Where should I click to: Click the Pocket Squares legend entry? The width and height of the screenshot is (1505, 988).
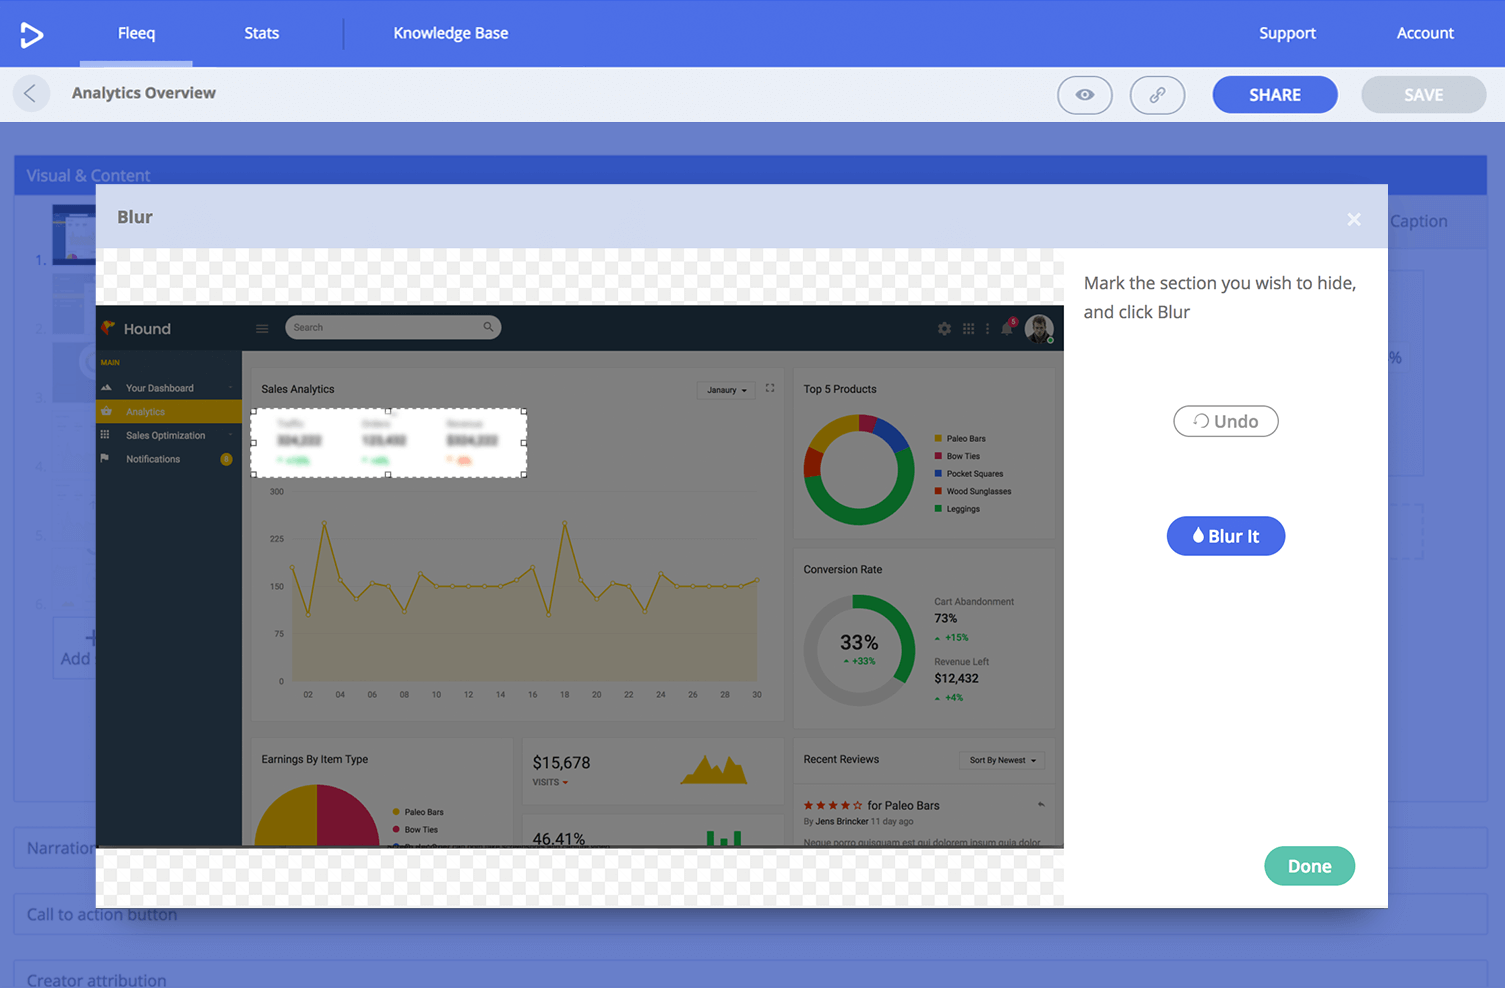point(969,474)
